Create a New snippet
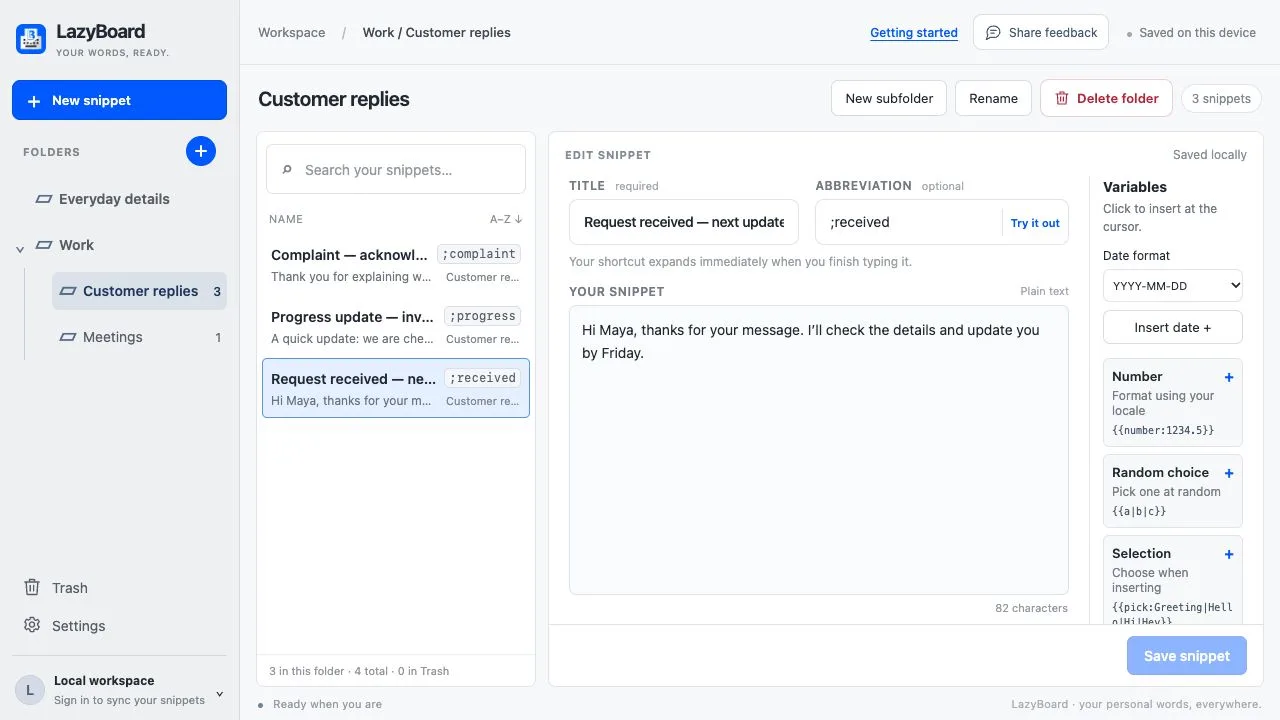This screenshot has width=1280, height=720. [x=119, y=100]
